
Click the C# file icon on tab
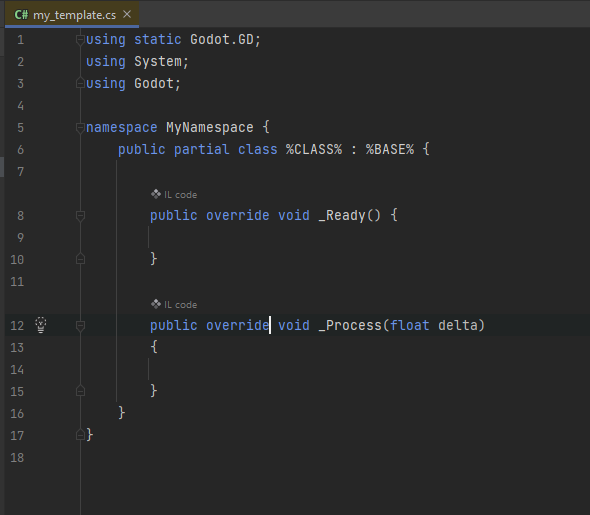click(21, 15)
